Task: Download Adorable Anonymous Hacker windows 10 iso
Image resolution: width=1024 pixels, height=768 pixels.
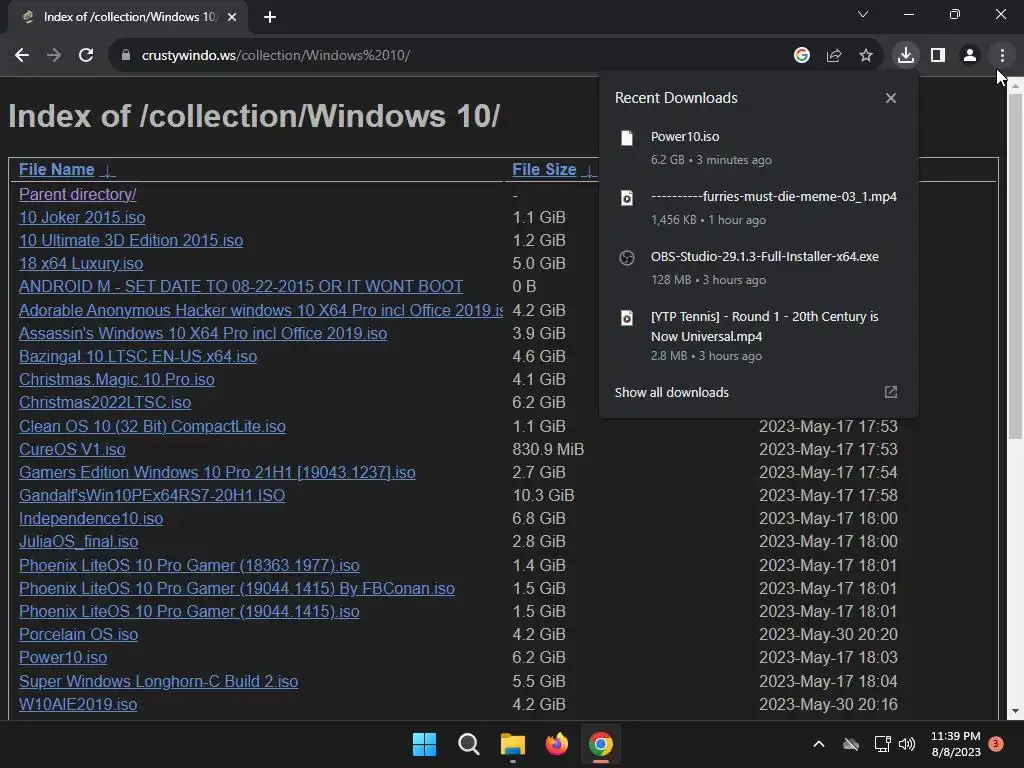Action: pos(261,310)
